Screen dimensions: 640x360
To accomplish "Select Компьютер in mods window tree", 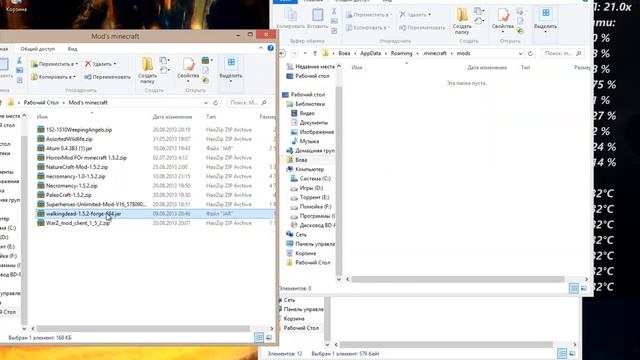I will coord(305,169).
